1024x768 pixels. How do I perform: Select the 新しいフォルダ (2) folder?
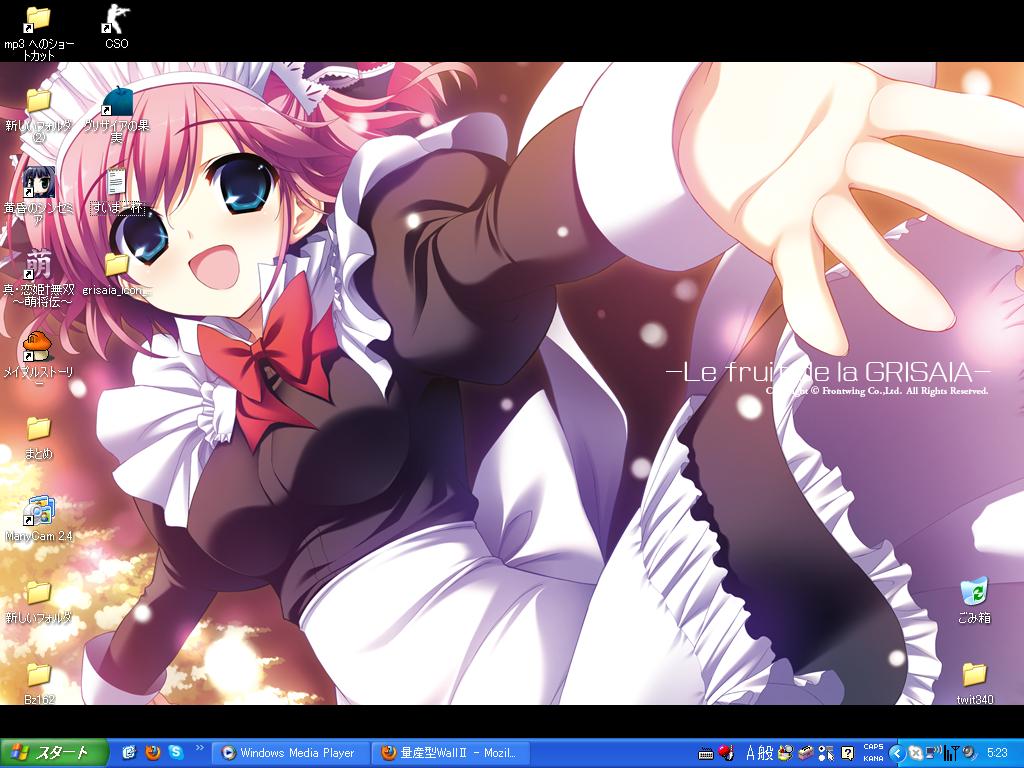pos(38,101)
